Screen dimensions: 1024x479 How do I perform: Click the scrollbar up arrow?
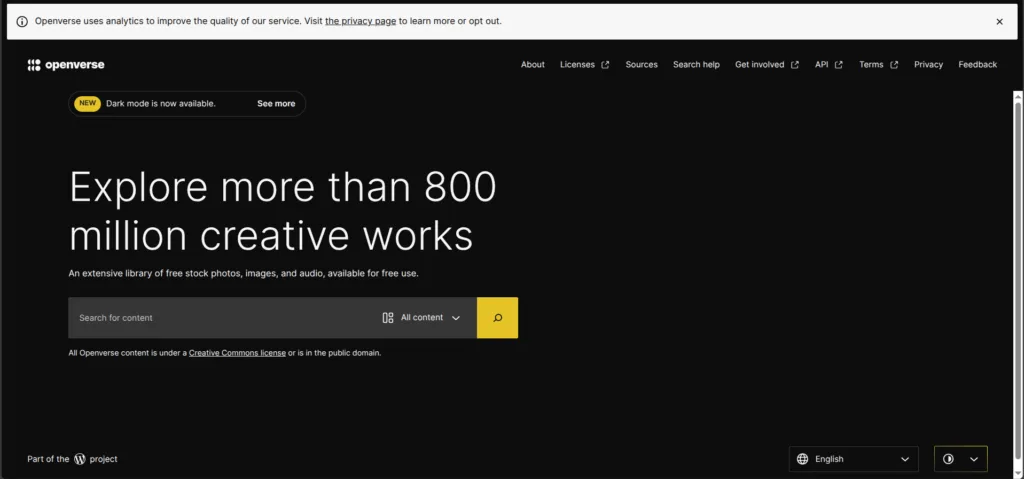(x=1018, y=95)
